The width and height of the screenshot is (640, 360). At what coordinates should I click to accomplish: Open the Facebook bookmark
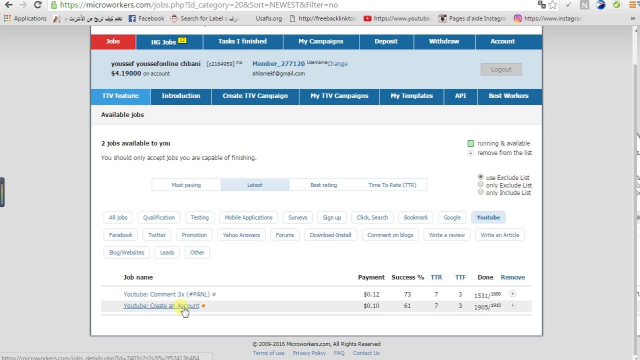[146, 19]
